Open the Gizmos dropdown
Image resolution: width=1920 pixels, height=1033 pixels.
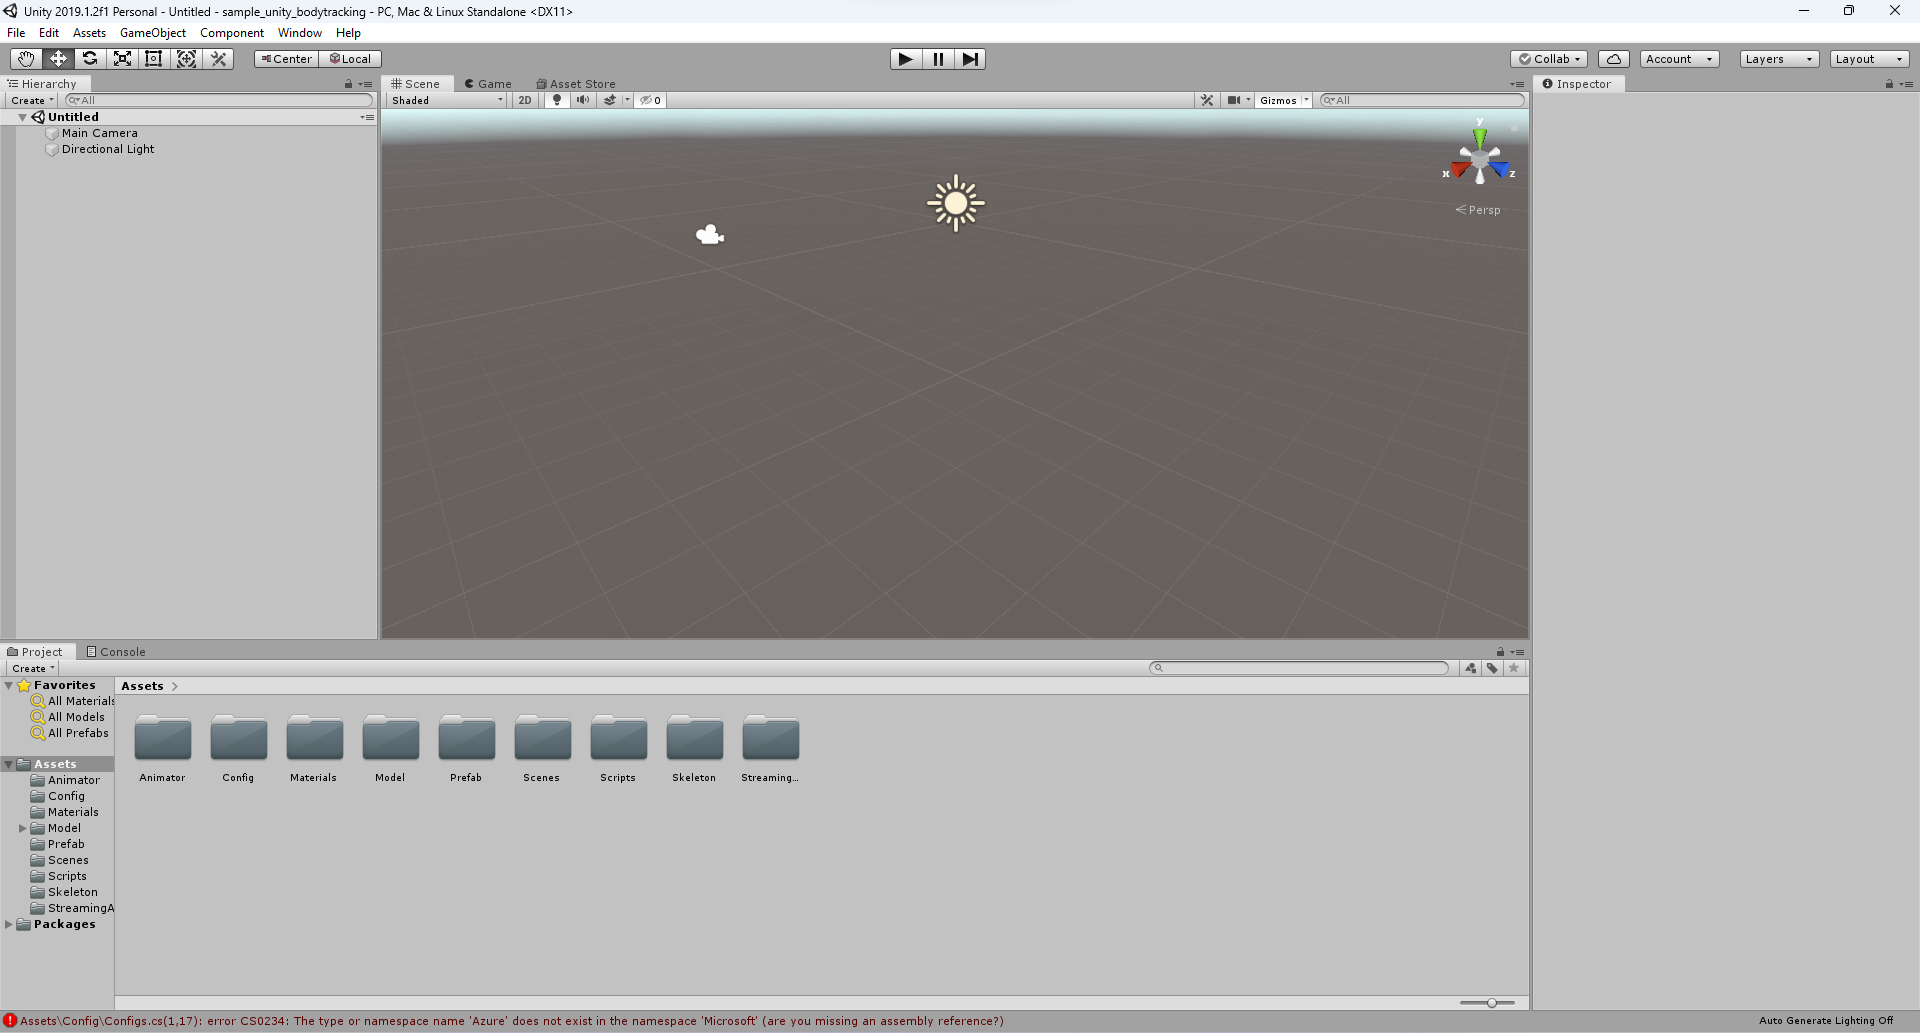click(1284, 100)
